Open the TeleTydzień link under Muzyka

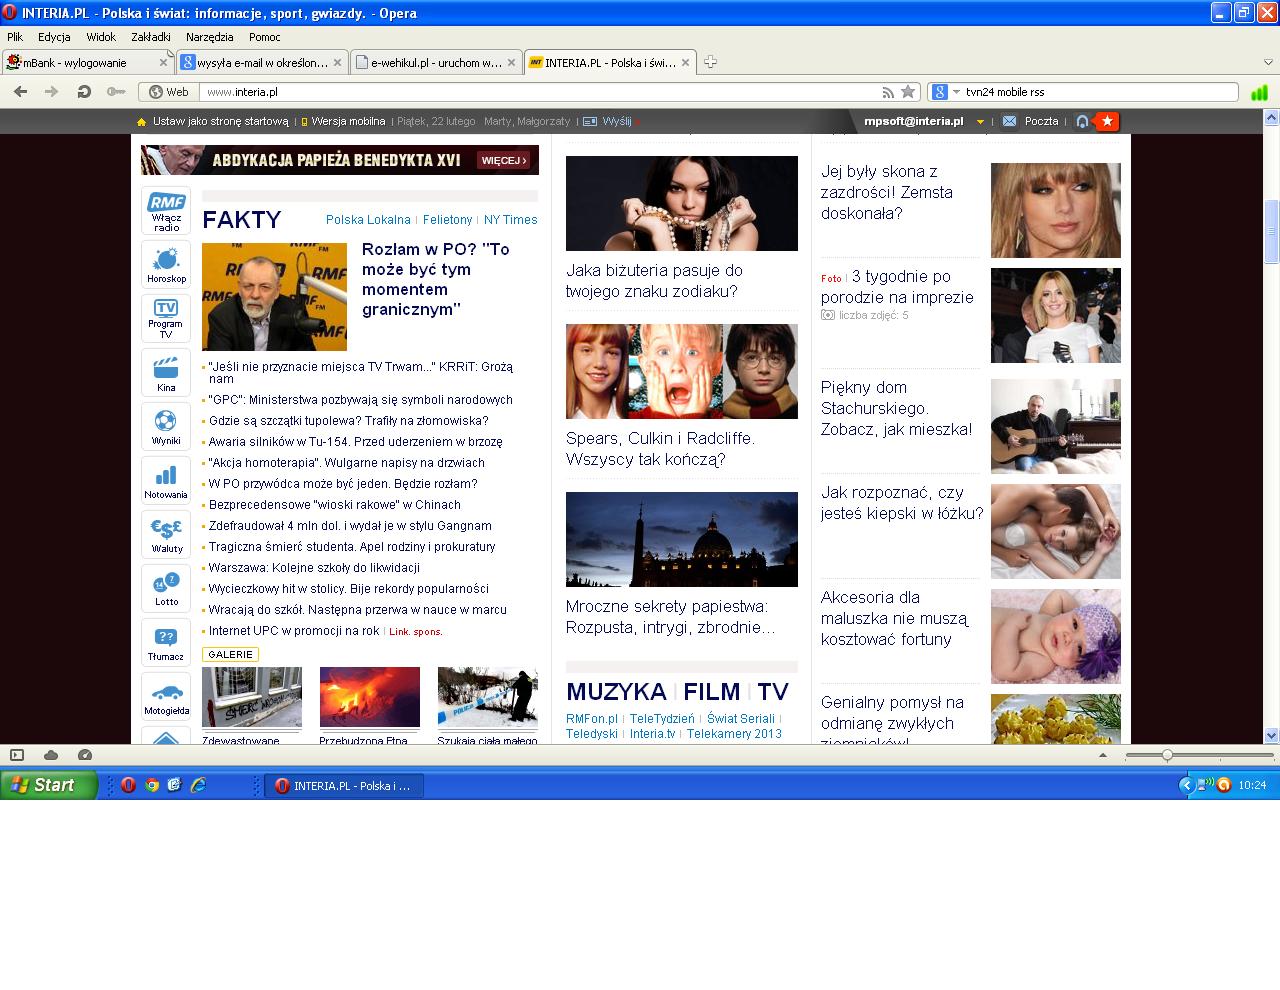(662, 719)
